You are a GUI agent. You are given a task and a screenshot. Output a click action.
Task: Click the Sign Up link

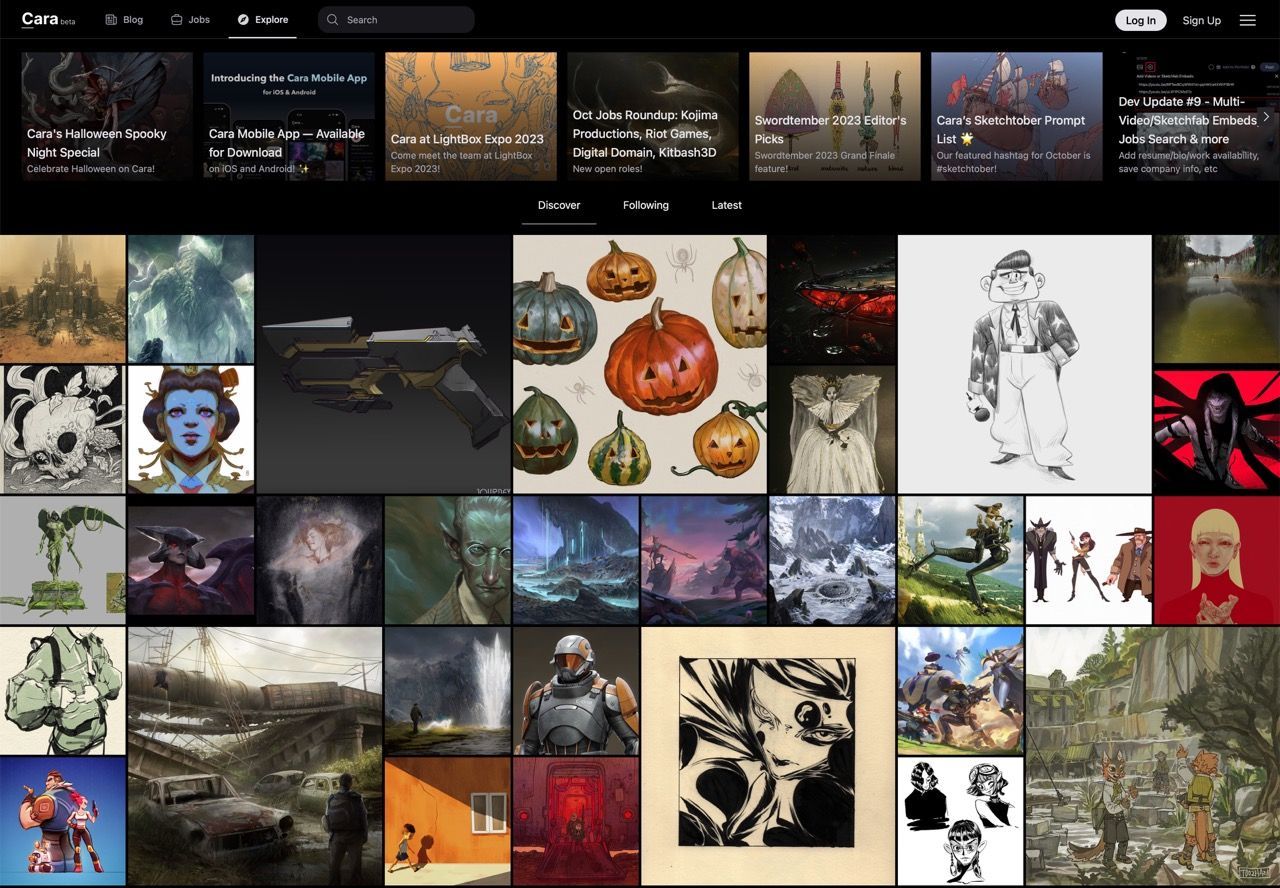(x=1201, y=20)
